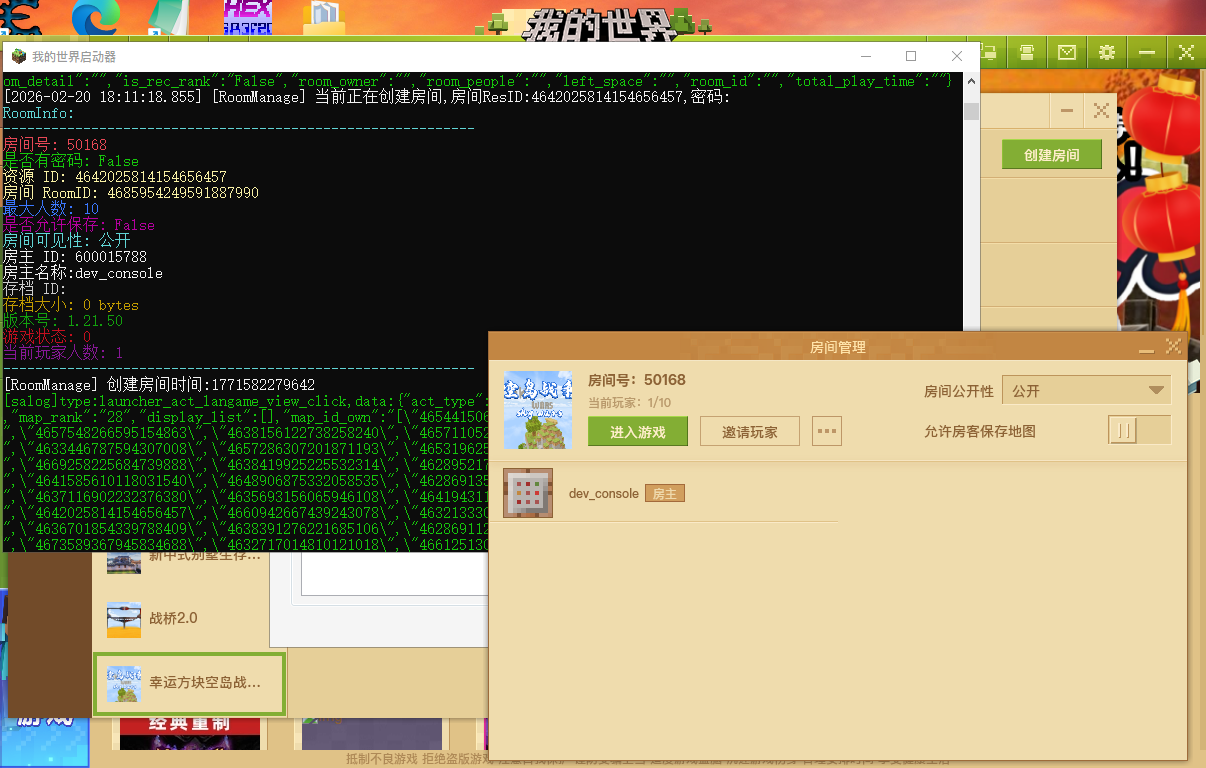Click the 房间可见性: 公开 console line
Image resolution: width=1206 pixels, height=768 pixels.
tap(67, 241)
